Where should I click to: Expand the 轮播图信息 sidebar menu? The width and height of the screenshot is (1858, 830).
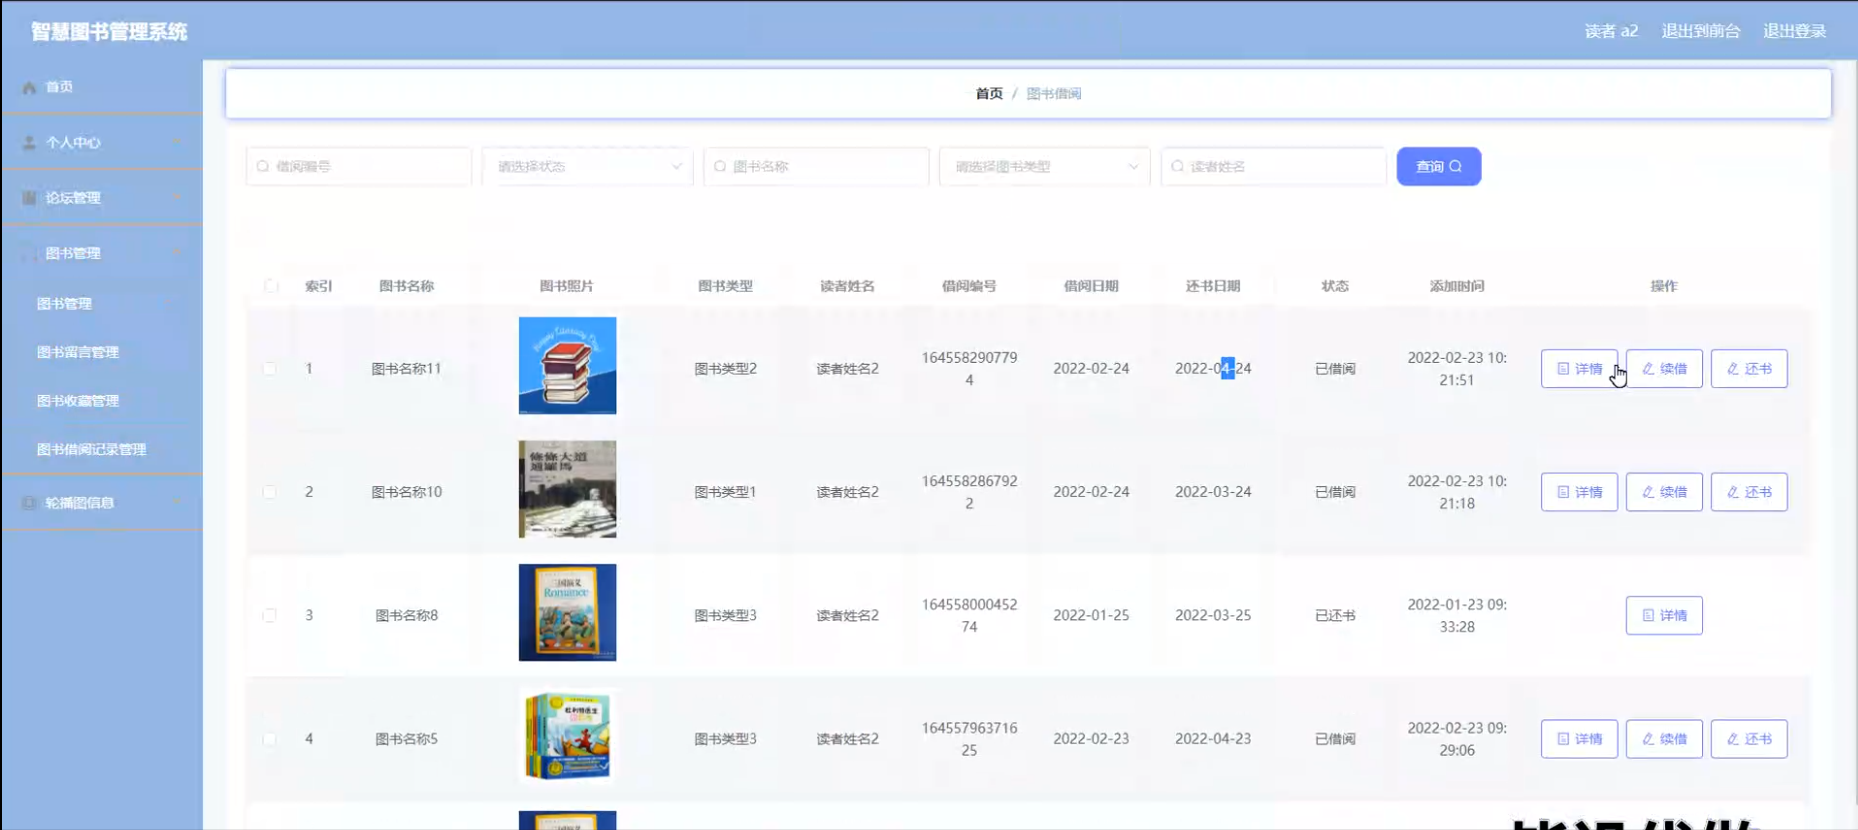[101, 503]
